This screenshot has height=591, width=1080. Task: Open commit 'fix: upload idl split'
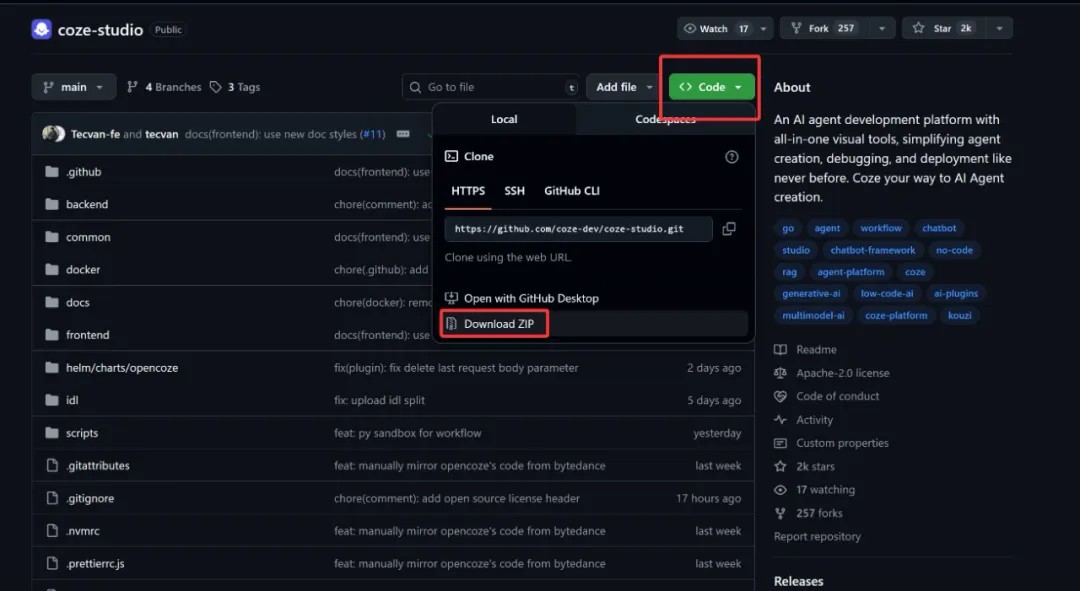point(380,400)
